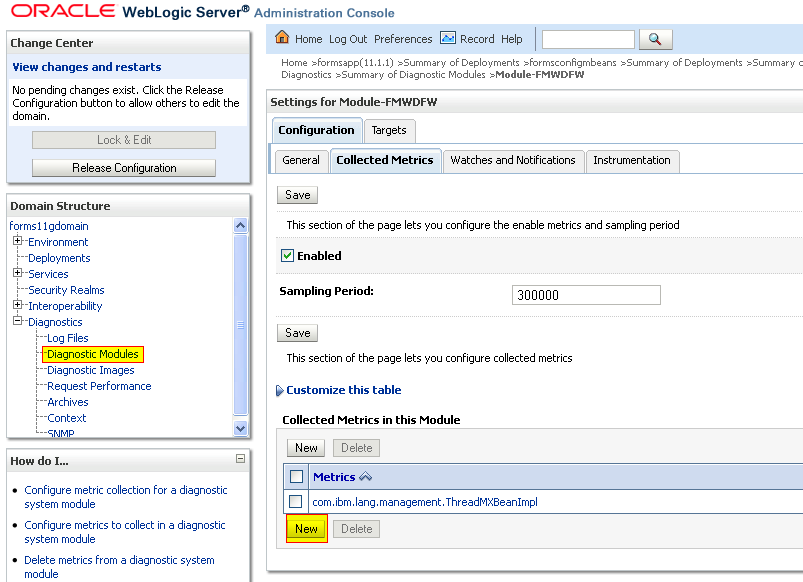Open Preferences from the toolbar
The image size is (803, 582).
coord(403,39)
